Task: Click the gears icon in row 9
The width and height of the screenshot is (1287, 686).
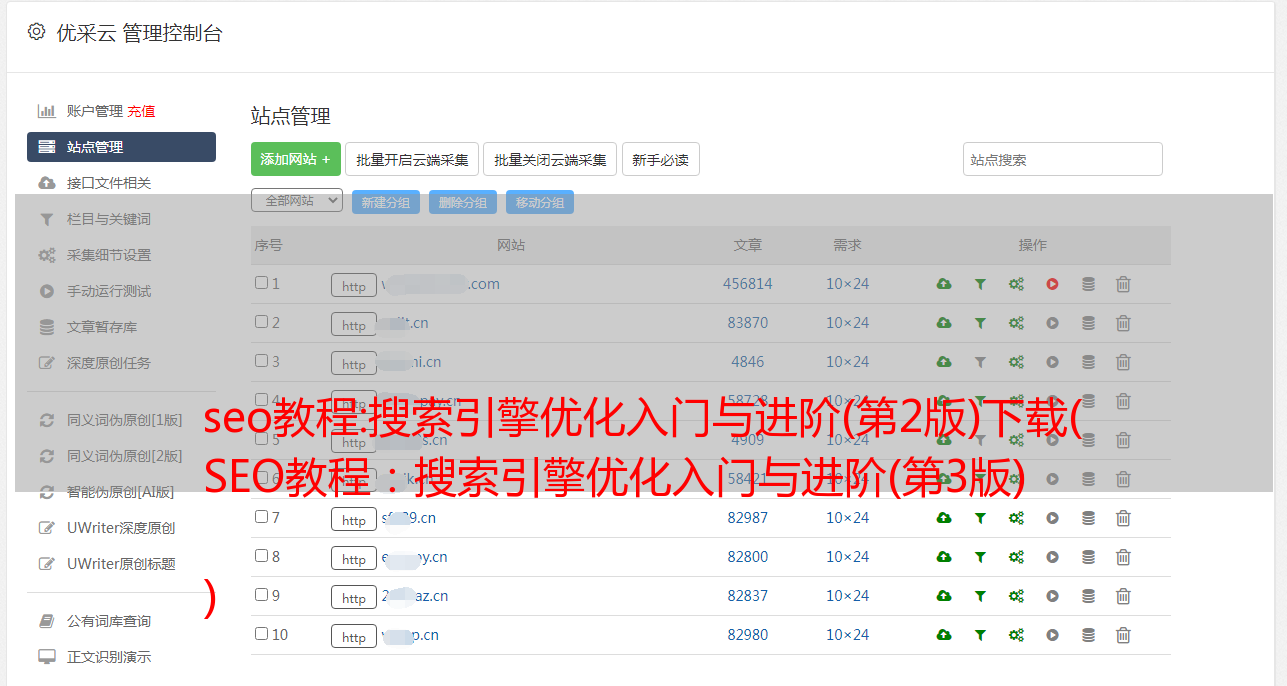Action: (1016, 596)
